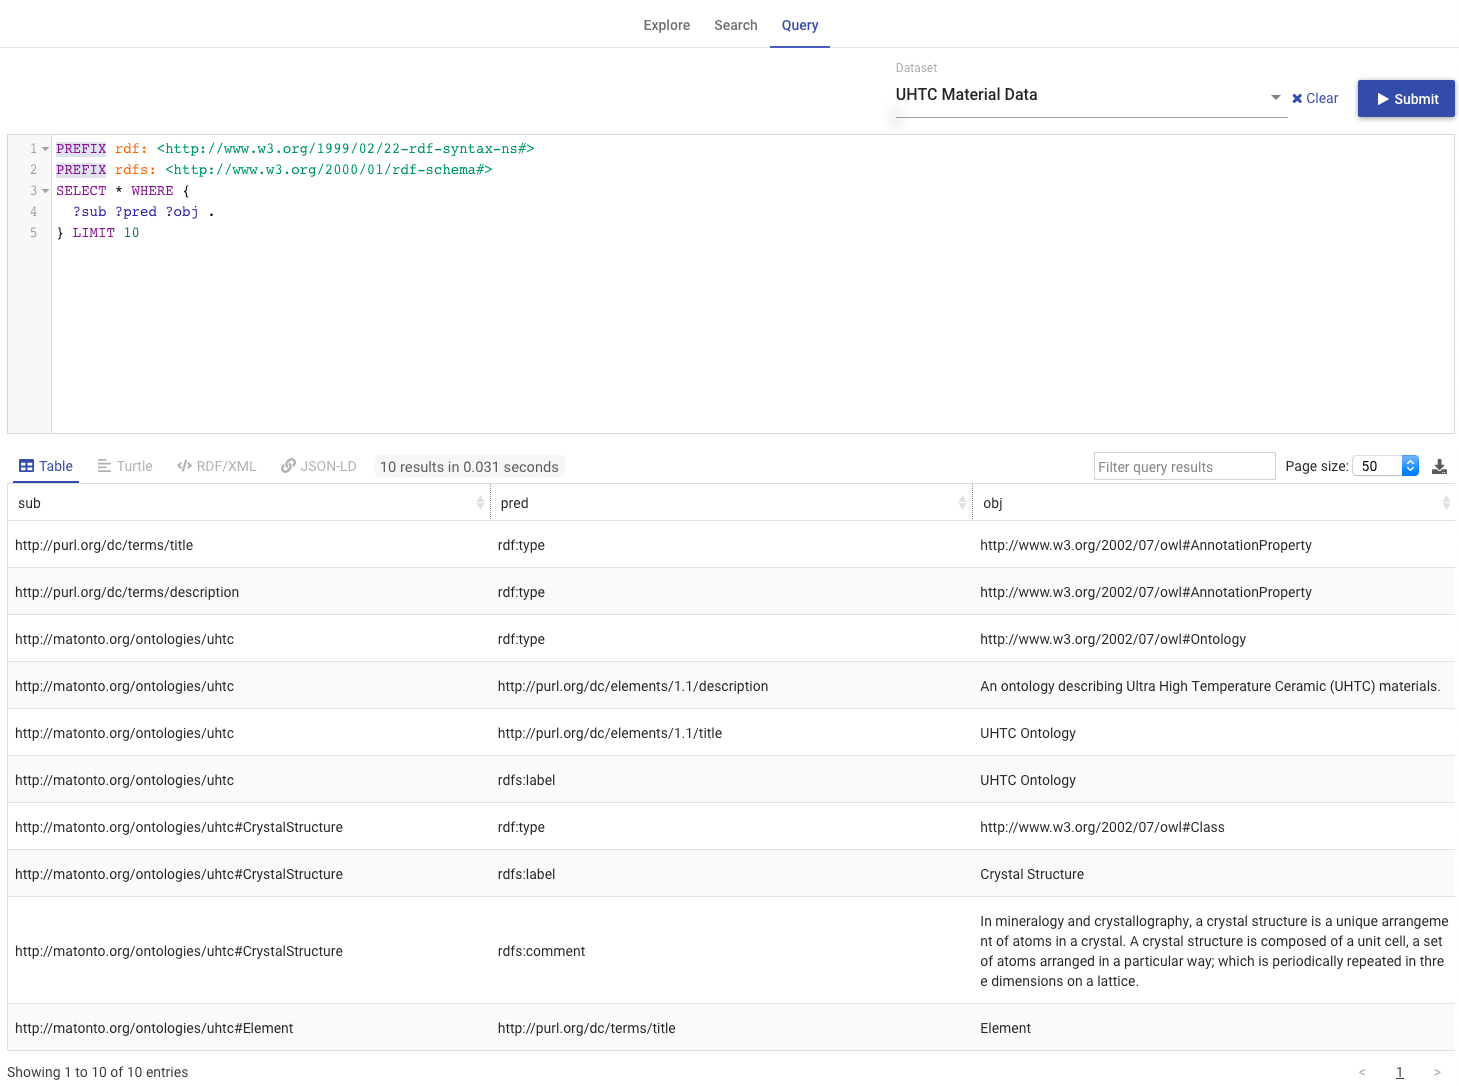The height and width of the screenshot is (1086, 1459).
Task: Select page 1 in pagination
Action: (x=1399, y=1071)
